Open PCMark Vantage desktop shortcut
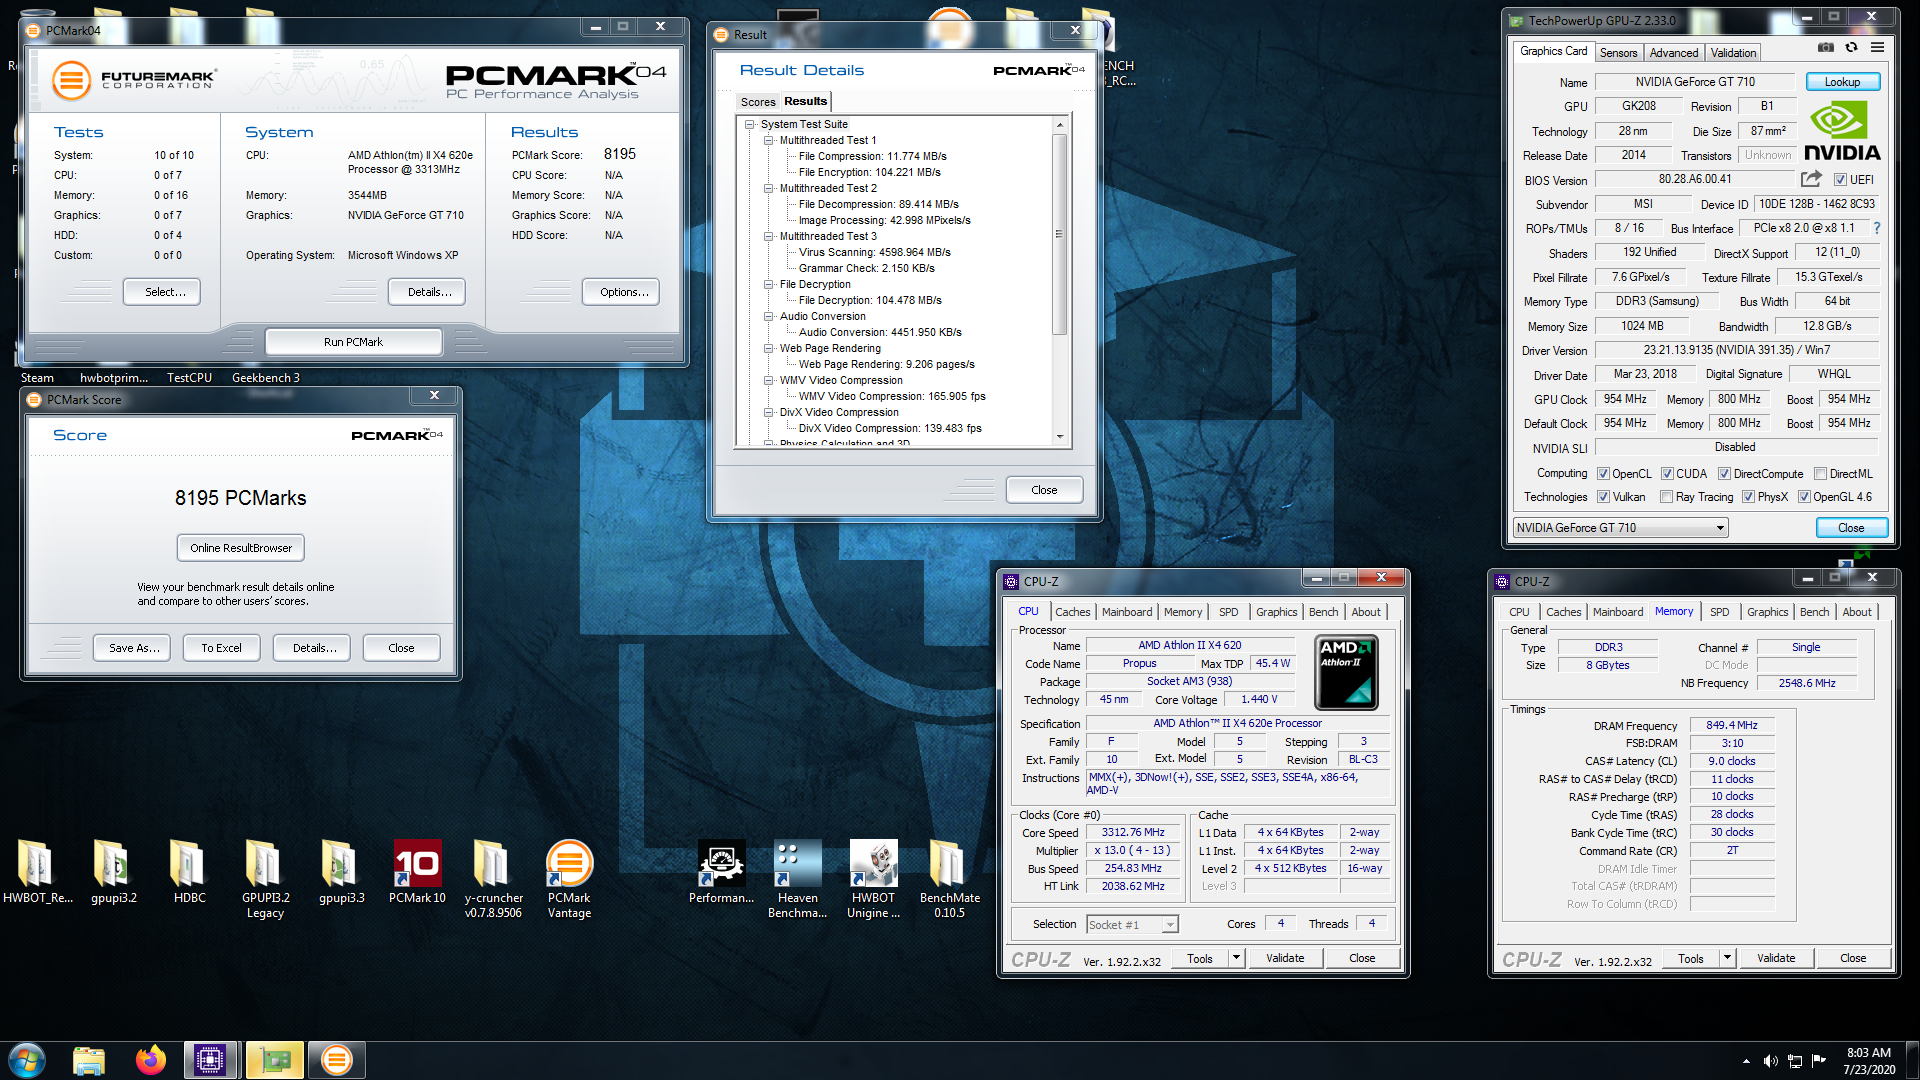1920x1080 pixels. click(569, 879)
